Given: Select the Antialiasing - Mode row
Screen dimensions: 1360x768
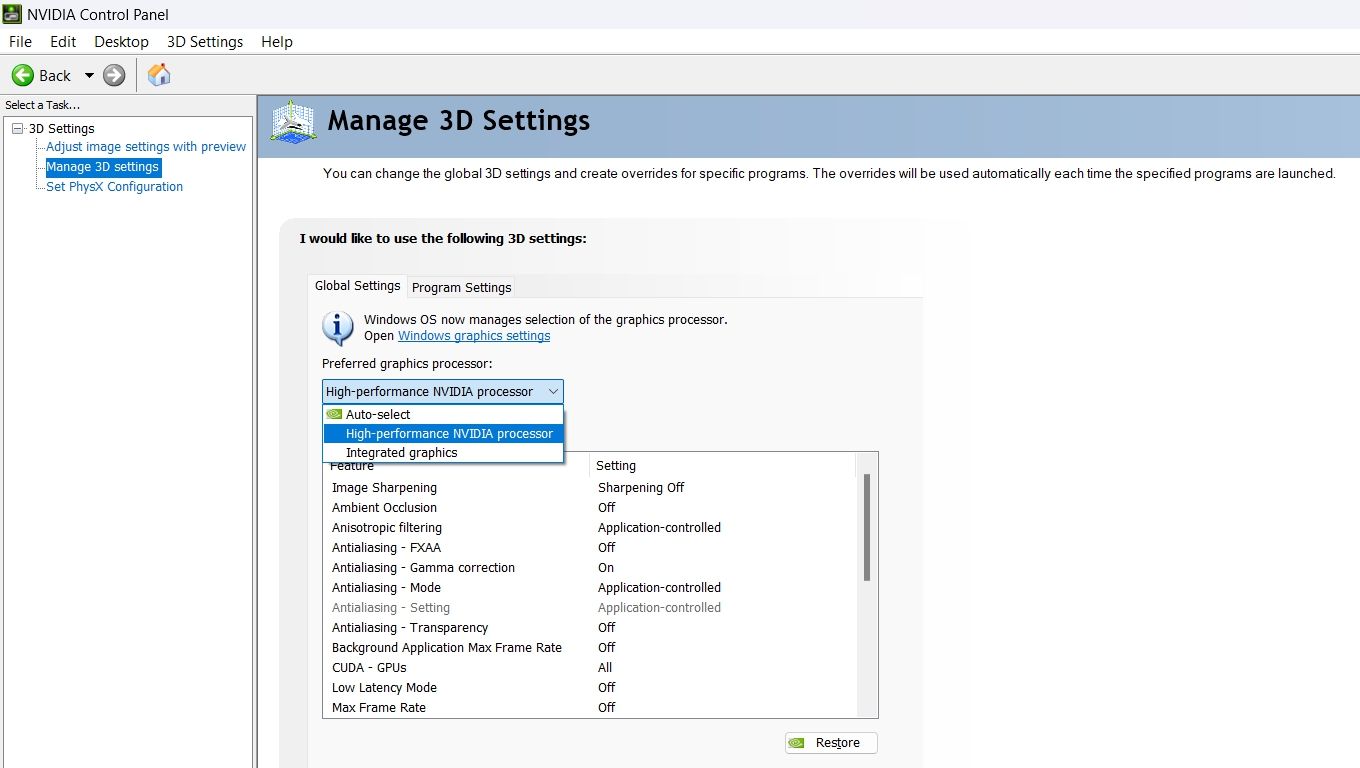Looking at the screenshot, I should 590,588.
